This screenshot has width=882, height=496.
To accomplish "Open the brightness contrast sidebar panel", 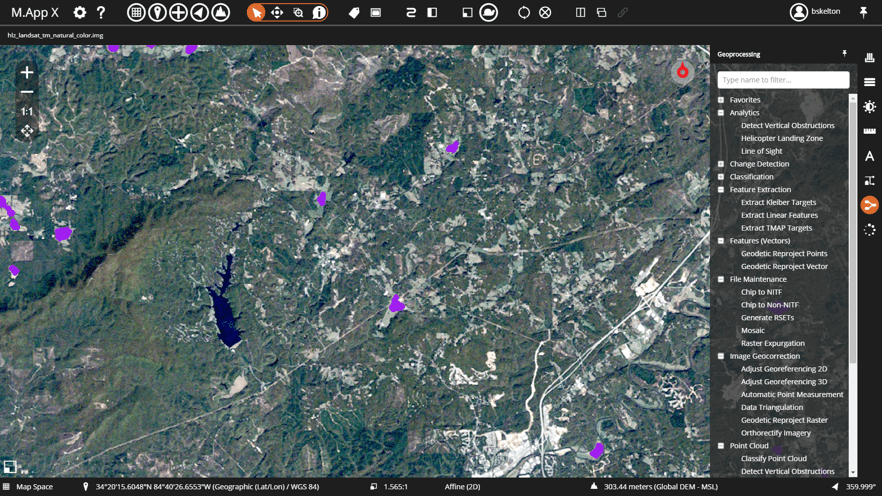I will 870,106.
